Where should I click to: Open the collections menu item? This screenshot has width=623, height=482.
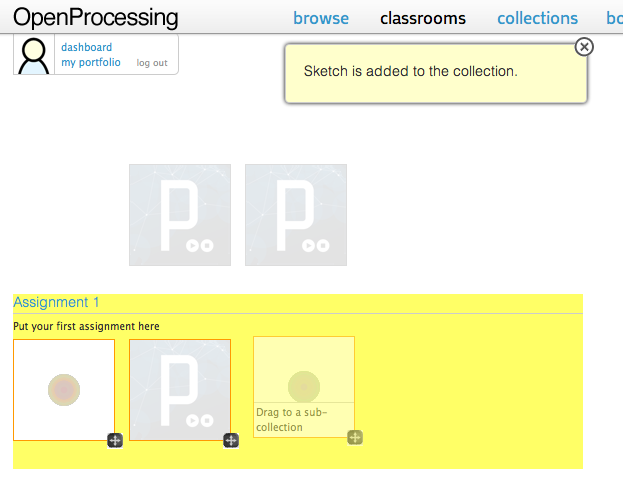point(538,18)
